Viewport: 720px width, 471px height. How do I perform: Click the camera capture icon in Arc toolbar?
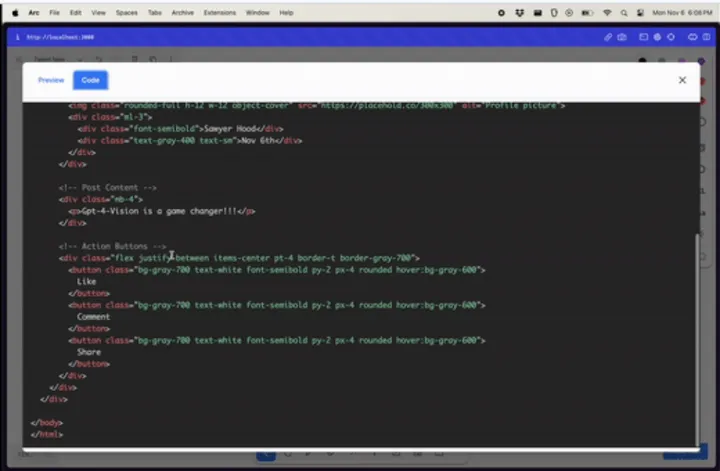(623, 37)
